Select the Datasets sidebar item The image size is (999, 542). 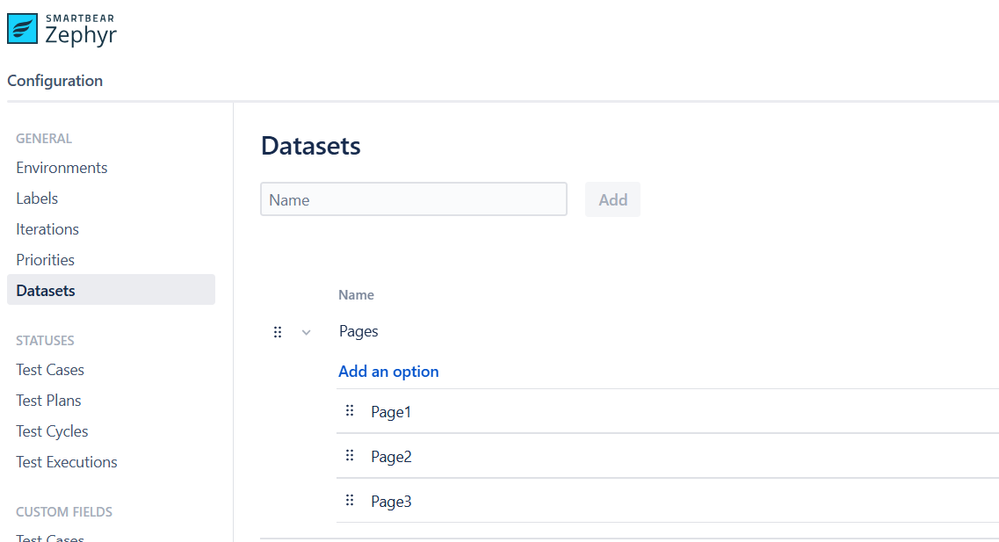pyautogui.click(x=111, y=290)
